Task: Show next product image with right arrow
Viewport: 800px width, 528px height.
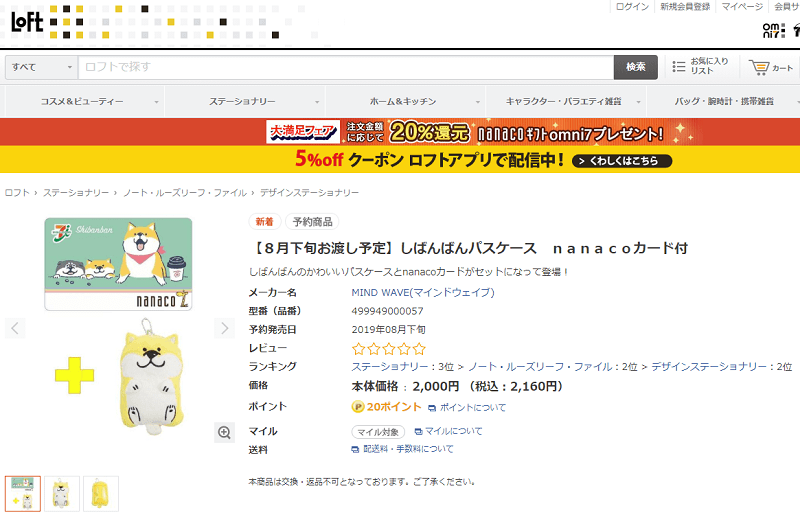Action: coord(224,328)
